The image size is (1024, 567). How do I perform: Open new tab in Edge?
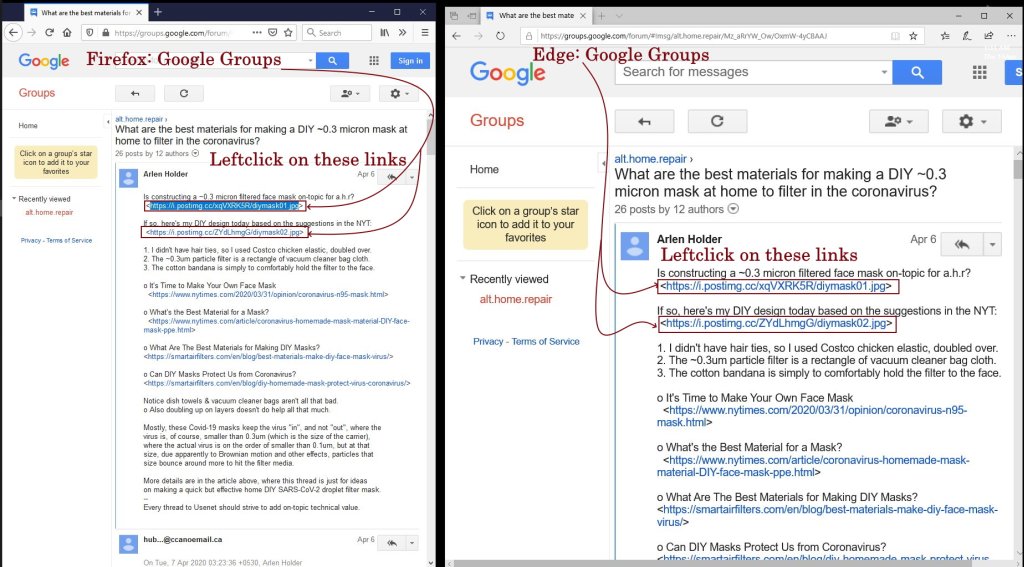[601, 16]
